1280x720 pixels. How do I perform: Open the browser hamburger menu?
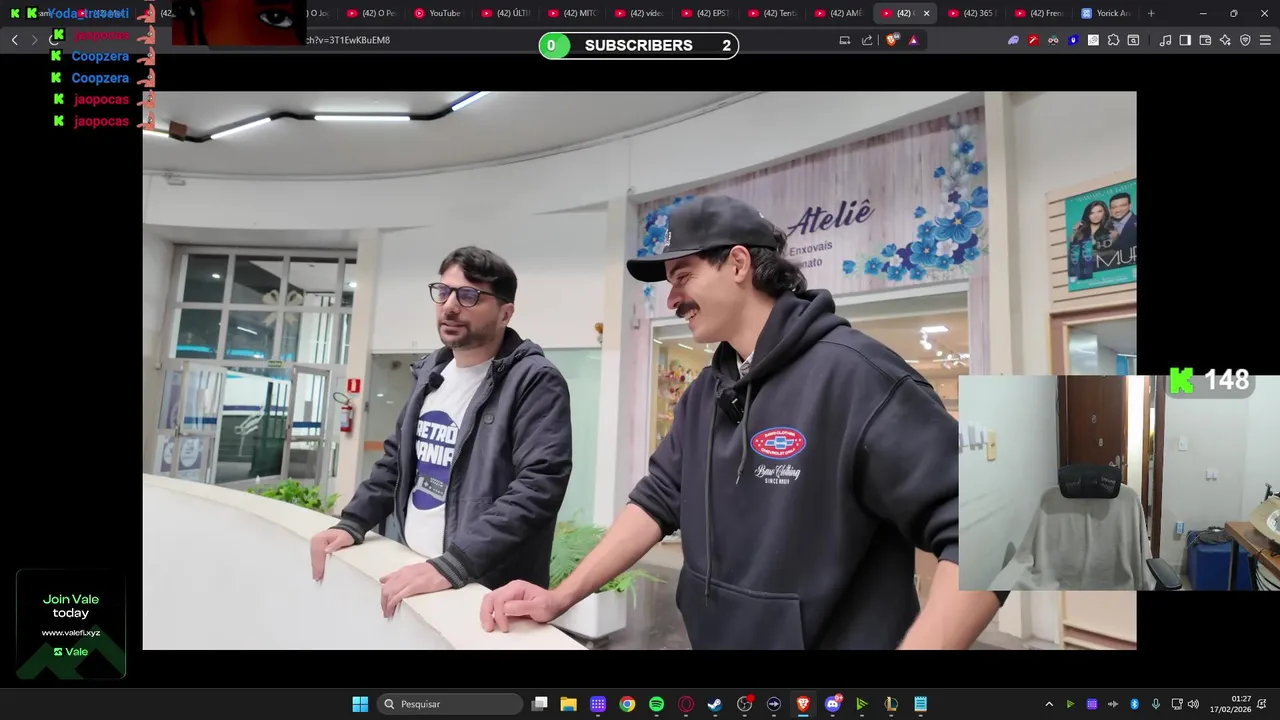coord(1265,40)
